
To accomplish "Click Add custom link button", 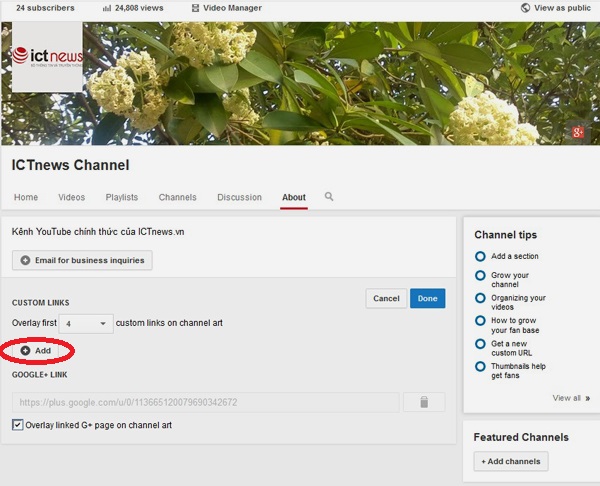I will coord(36,351).
